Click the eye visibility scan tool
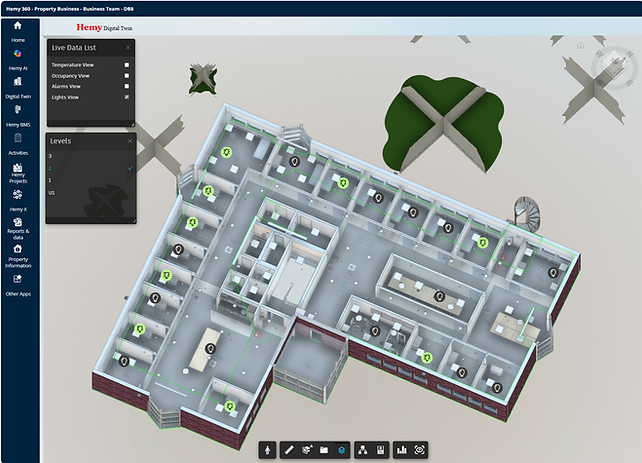 point(419,450)
